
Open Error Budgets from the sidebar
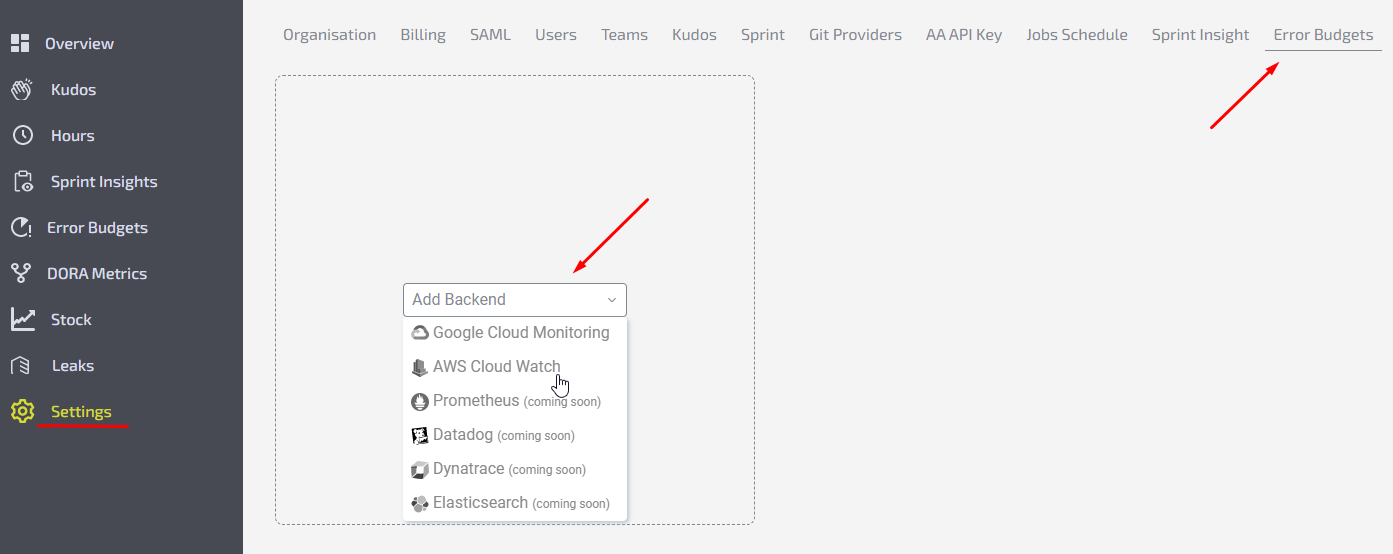(x=97, y=228)
